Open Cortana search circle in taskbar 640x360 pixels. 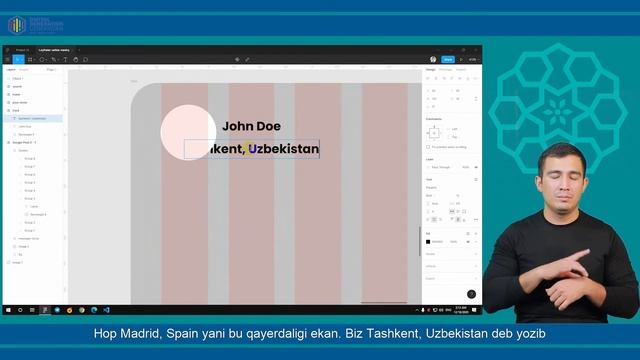[20, 310]
